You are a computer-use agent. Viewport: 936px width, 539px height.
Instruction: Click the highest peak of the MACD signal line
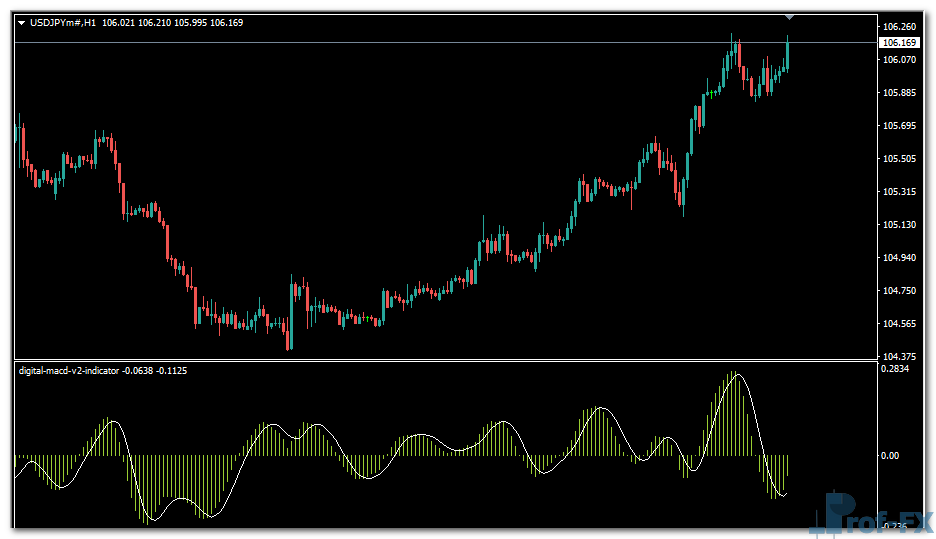737,374
